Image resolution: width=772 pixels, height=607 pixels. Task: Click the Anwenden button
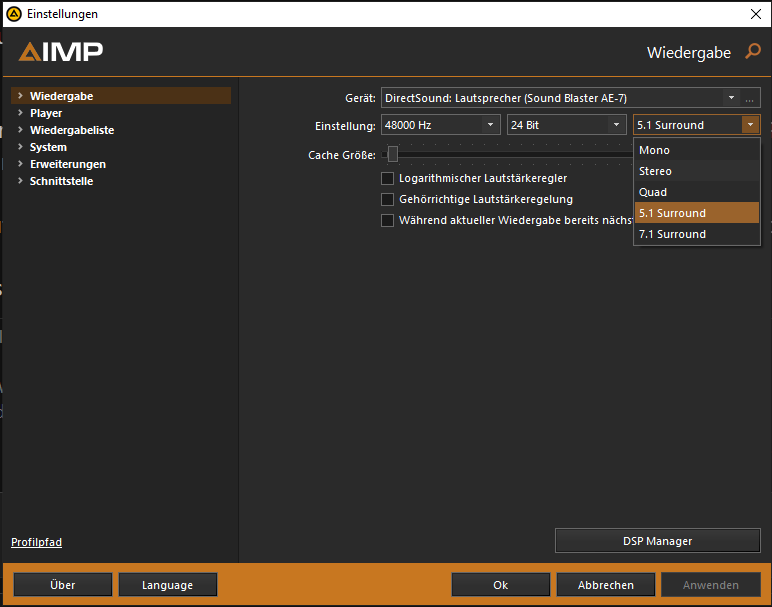pos(710,584)
